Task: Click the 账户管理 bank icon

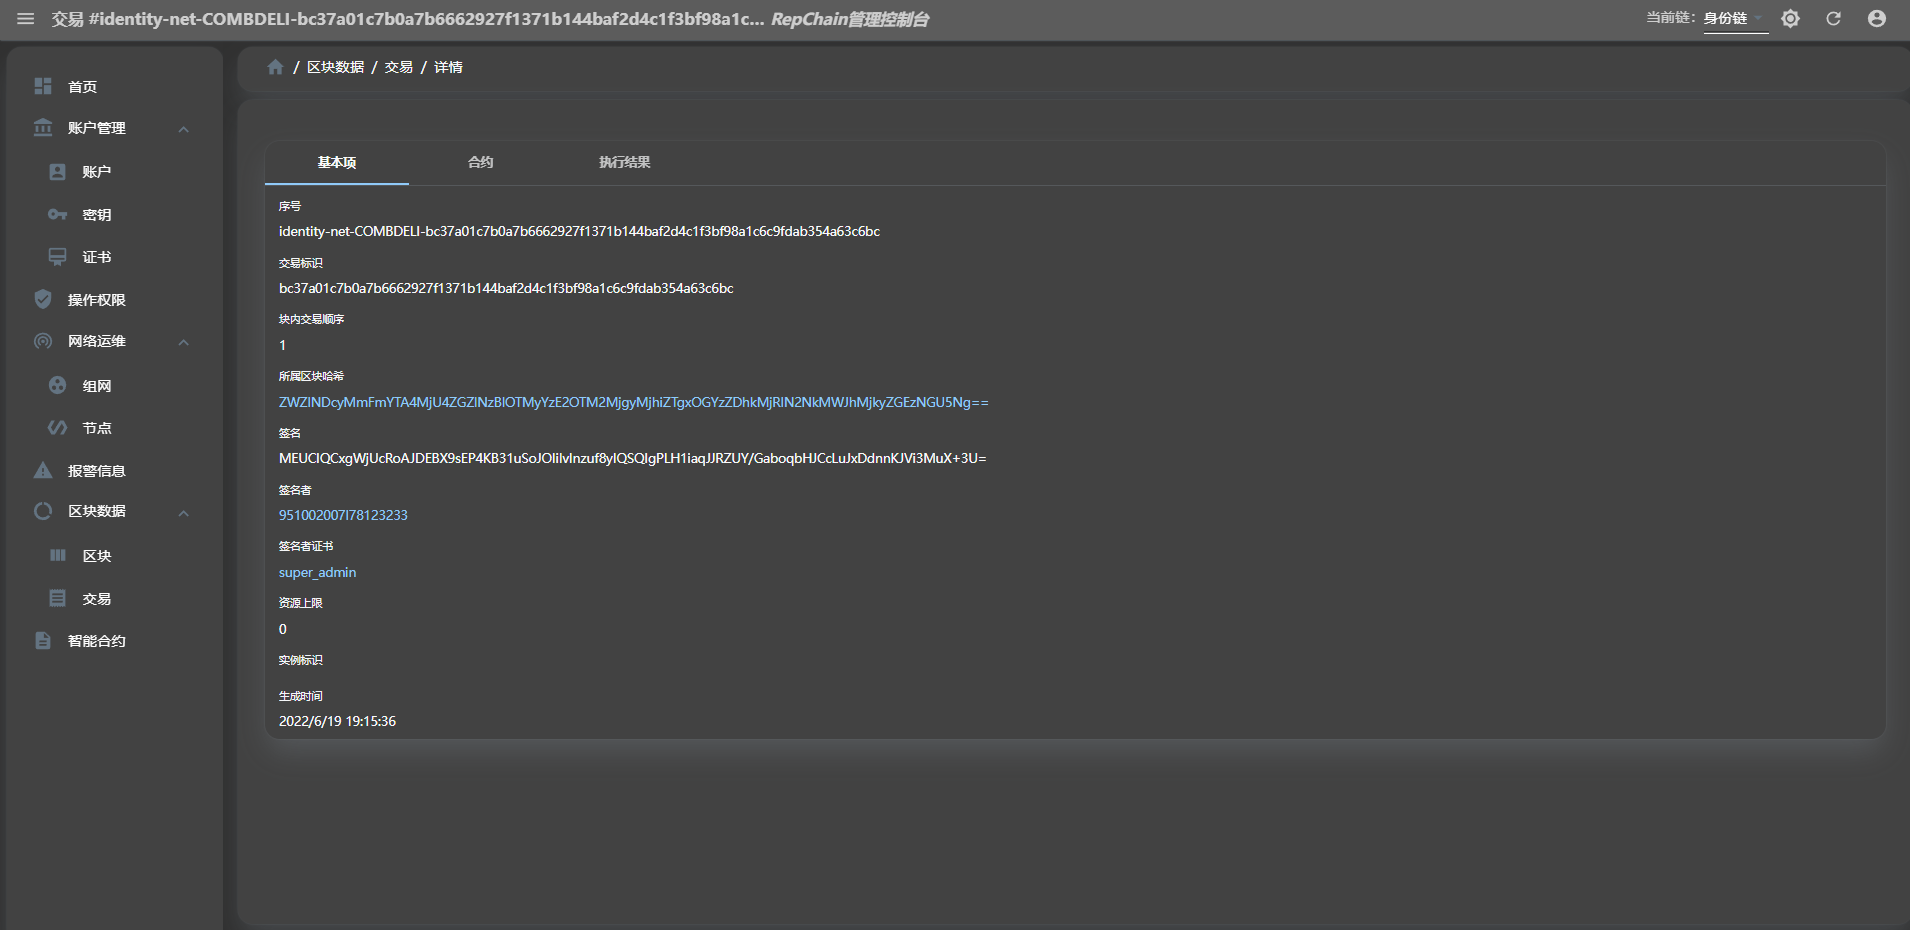Action: pos(43,128)
